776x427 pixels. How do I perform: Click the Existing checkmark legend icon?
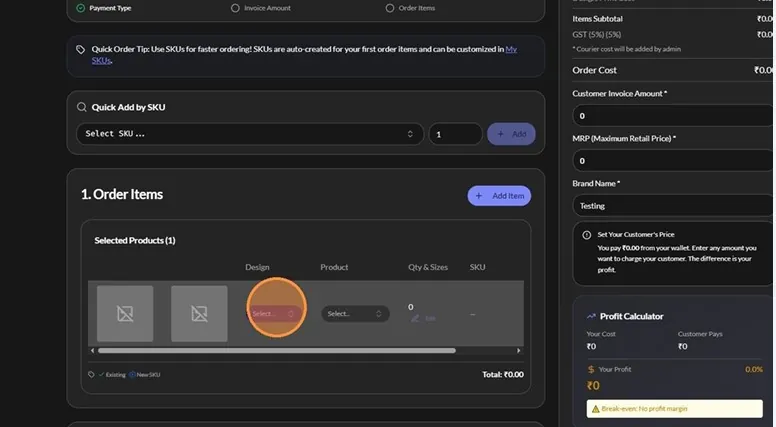click(101, 375)
